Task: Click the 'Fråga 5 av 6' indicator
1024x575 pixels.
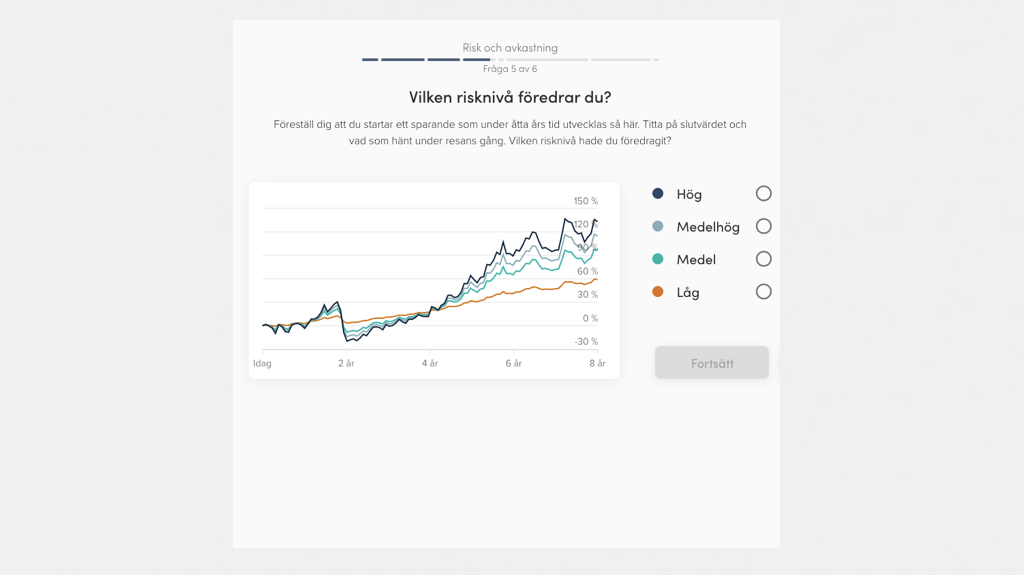Action: click(510, 69)
